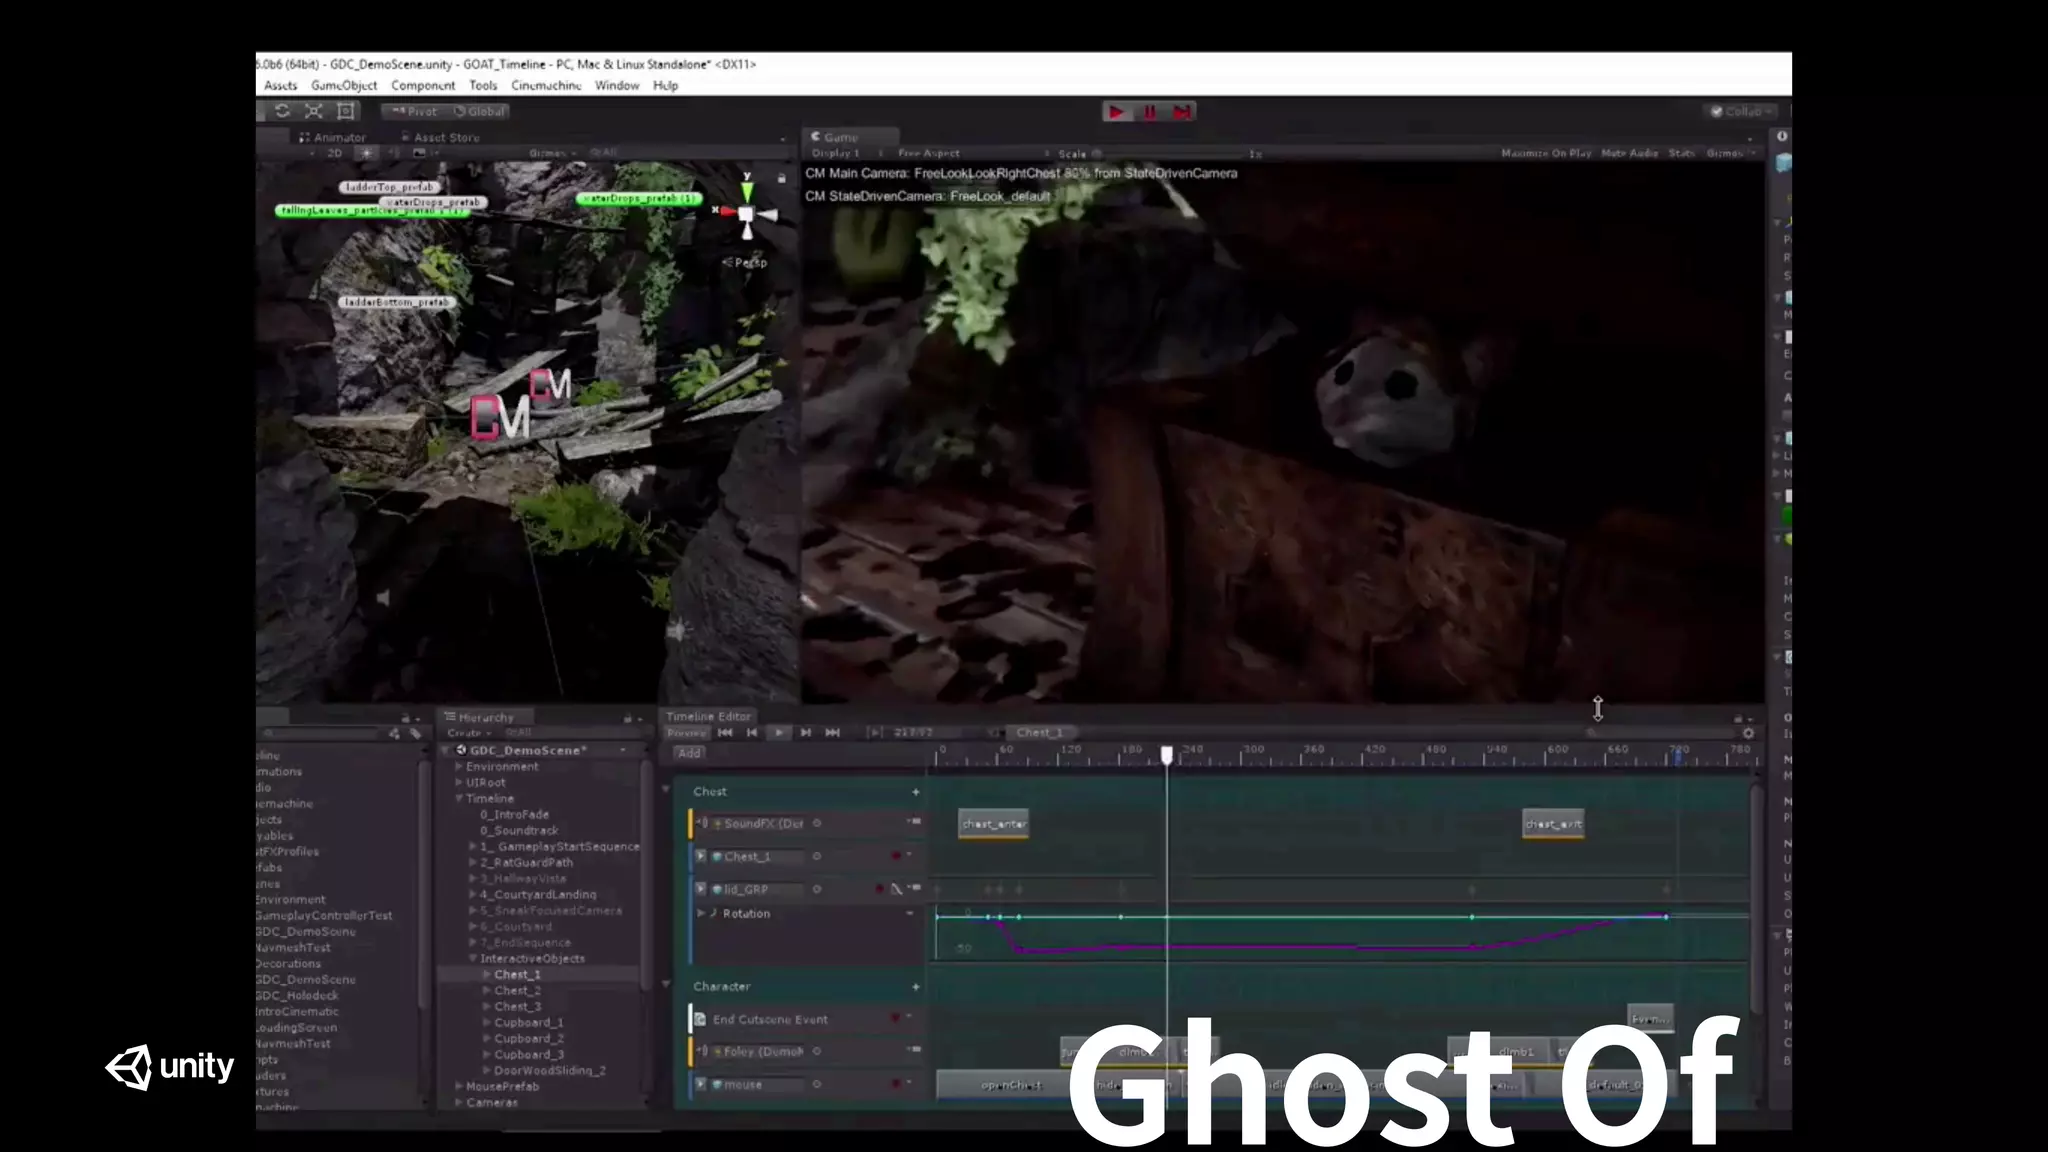Collapse the GDC_DemoScene root

point(446,750)
